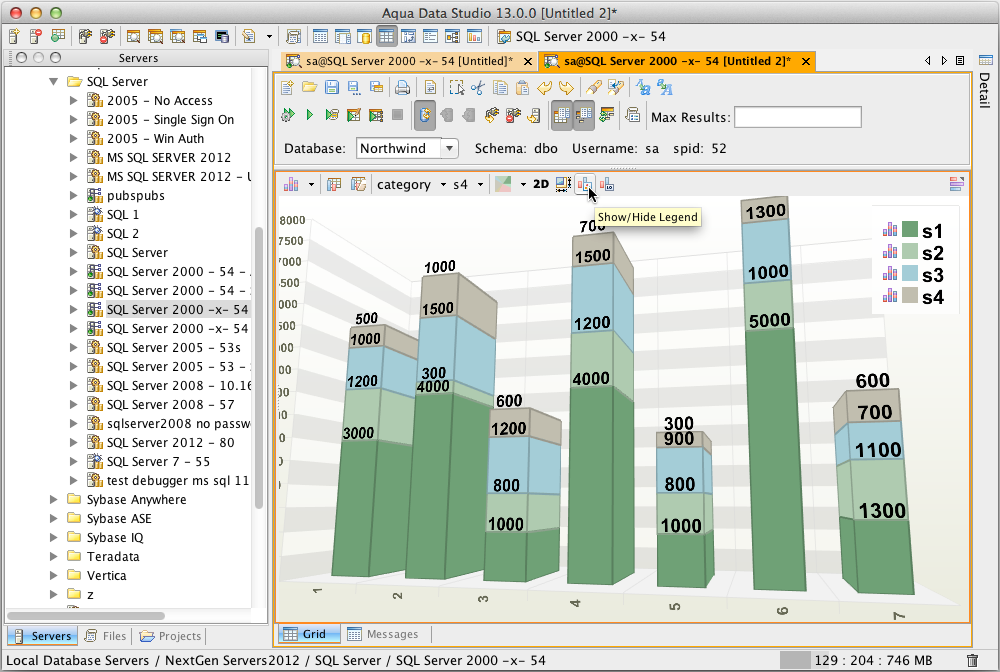Open the Messages tab
This screenshot has width=1000, height=672.
coord(384,634)
